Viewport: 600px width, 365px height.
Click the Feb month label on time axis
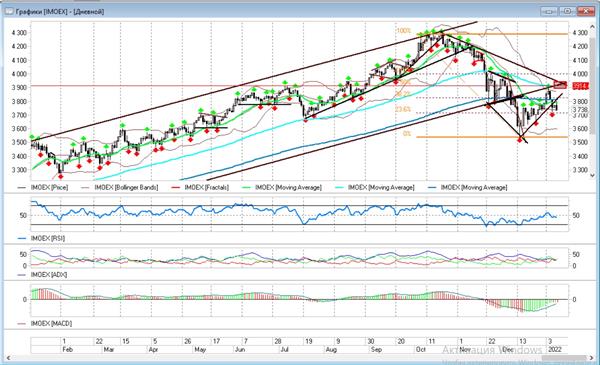coord(67,350)
